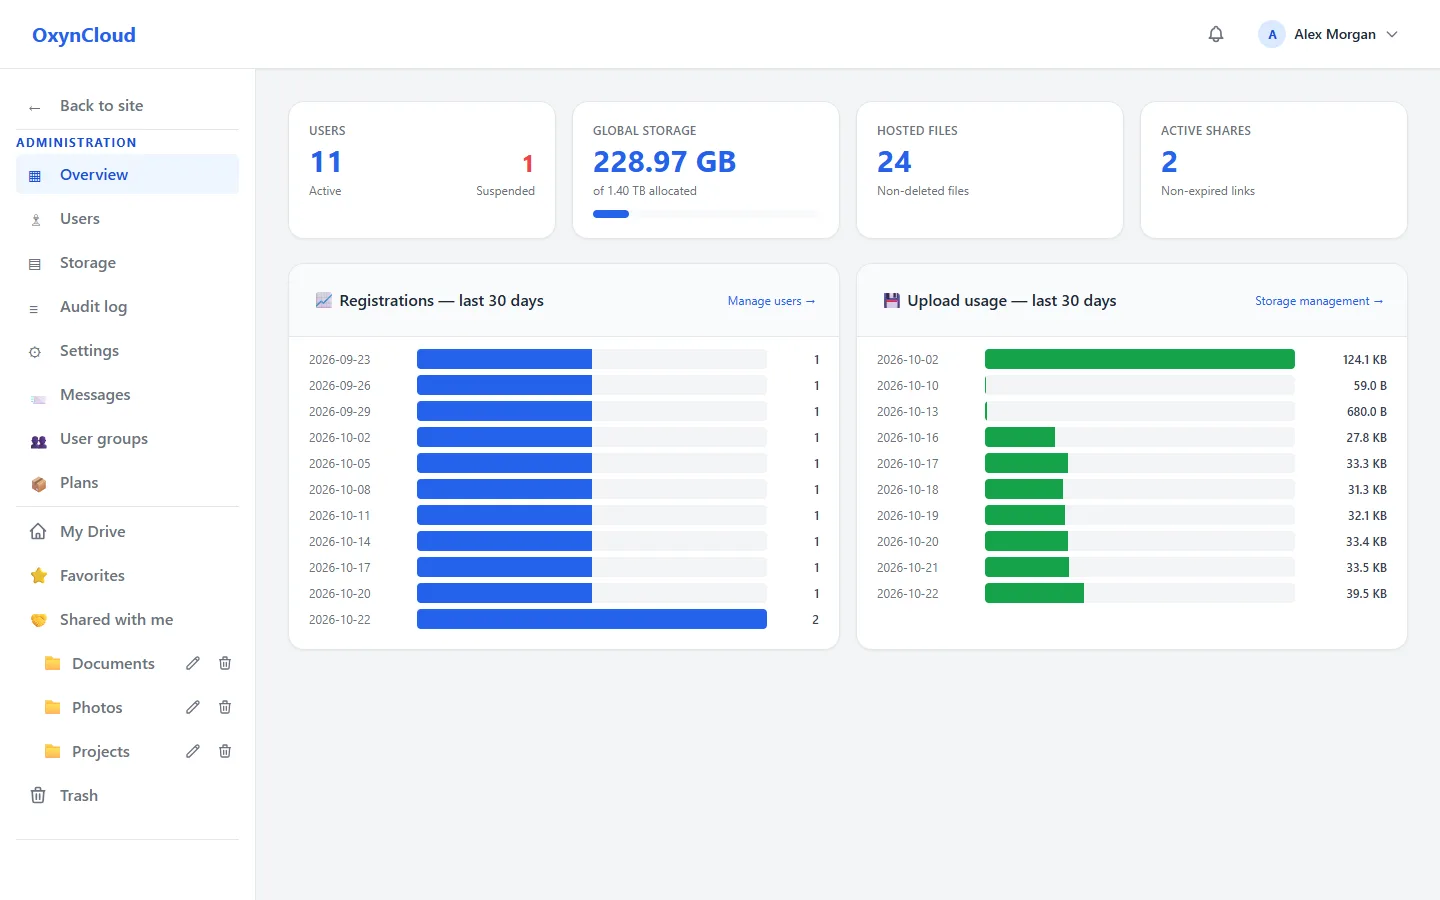Screen dimensions: 1440x900
Task: Open the Trash
Action: (x=127, y=795)
